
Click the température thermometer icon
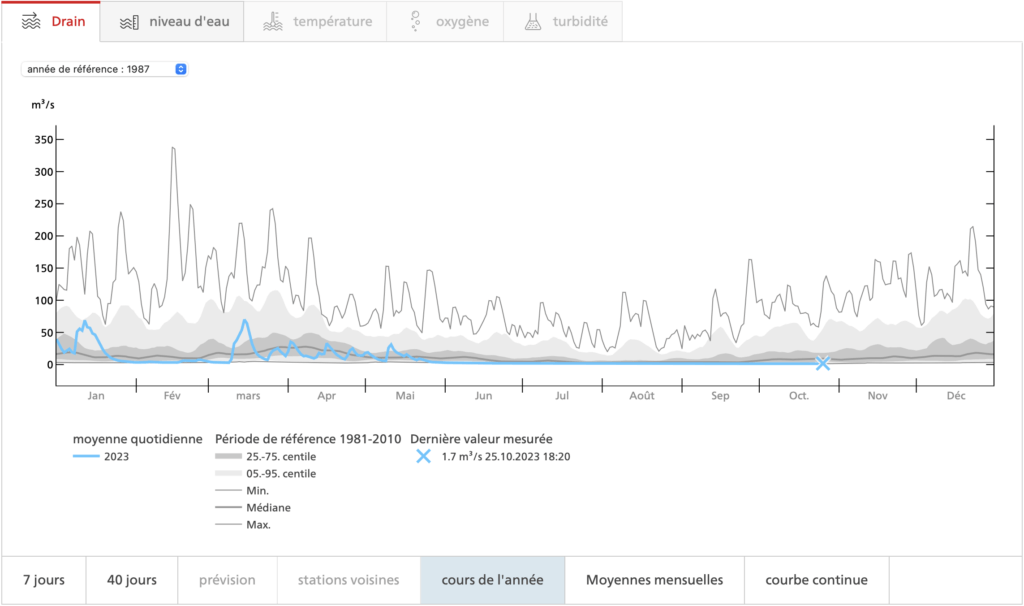(x=271, y=21)
